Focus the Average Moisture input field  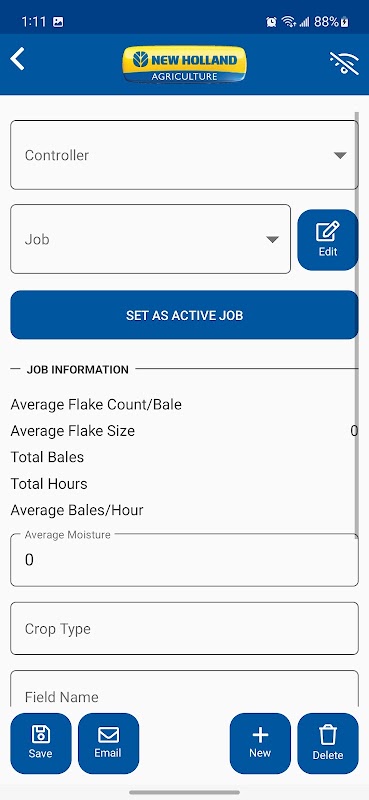click(x=184, y=560)
